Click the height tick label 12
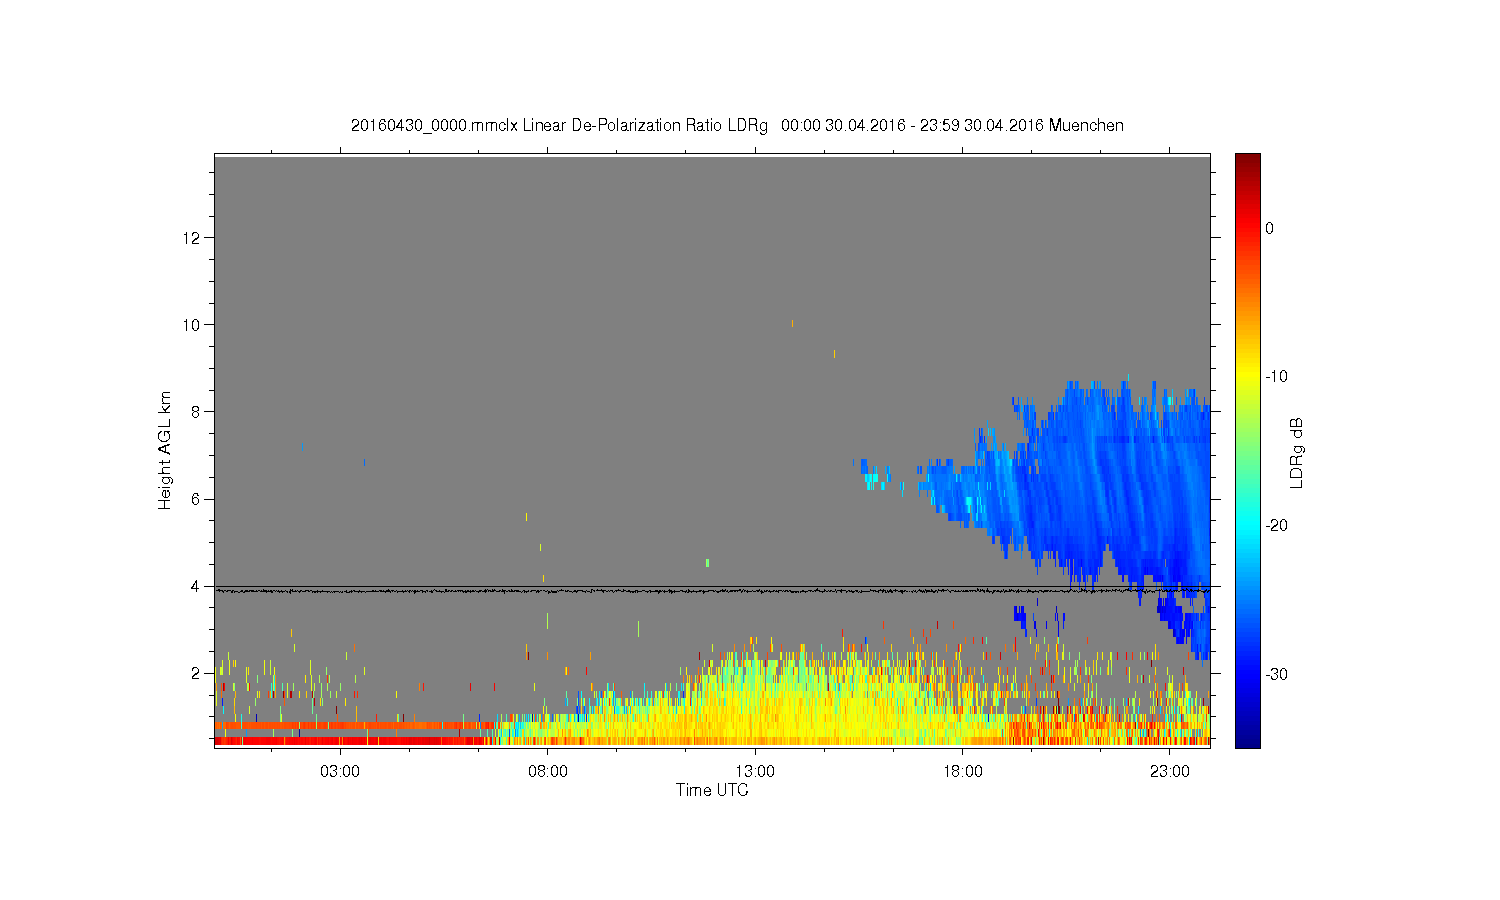Image resolution: width=1500 pixels, height=900 pixels. click(193, 237)
